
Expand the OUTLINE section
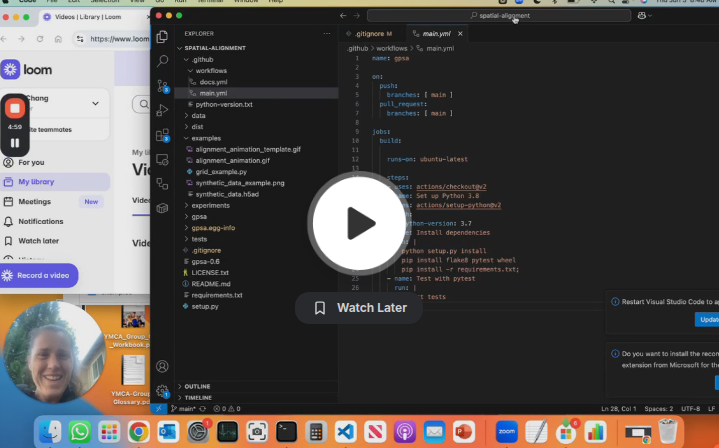point(197,387)
